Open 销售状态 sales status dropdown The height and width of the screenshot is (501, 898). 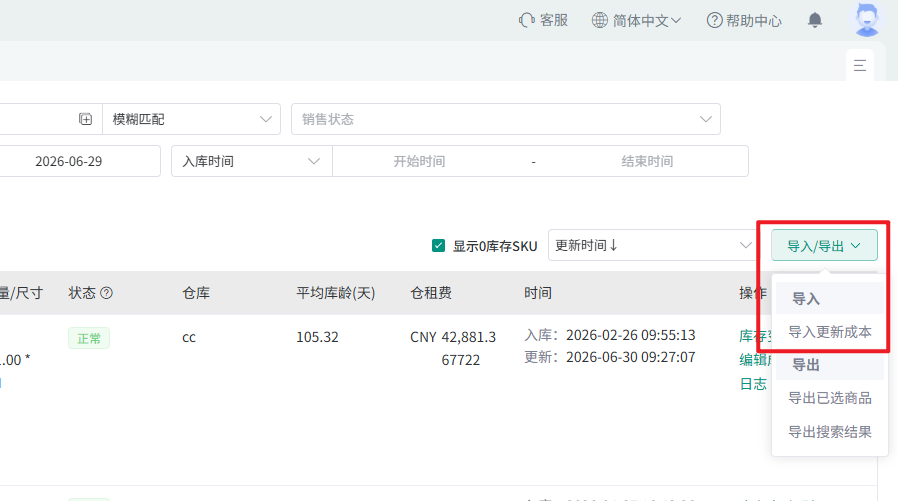(506, 119)
